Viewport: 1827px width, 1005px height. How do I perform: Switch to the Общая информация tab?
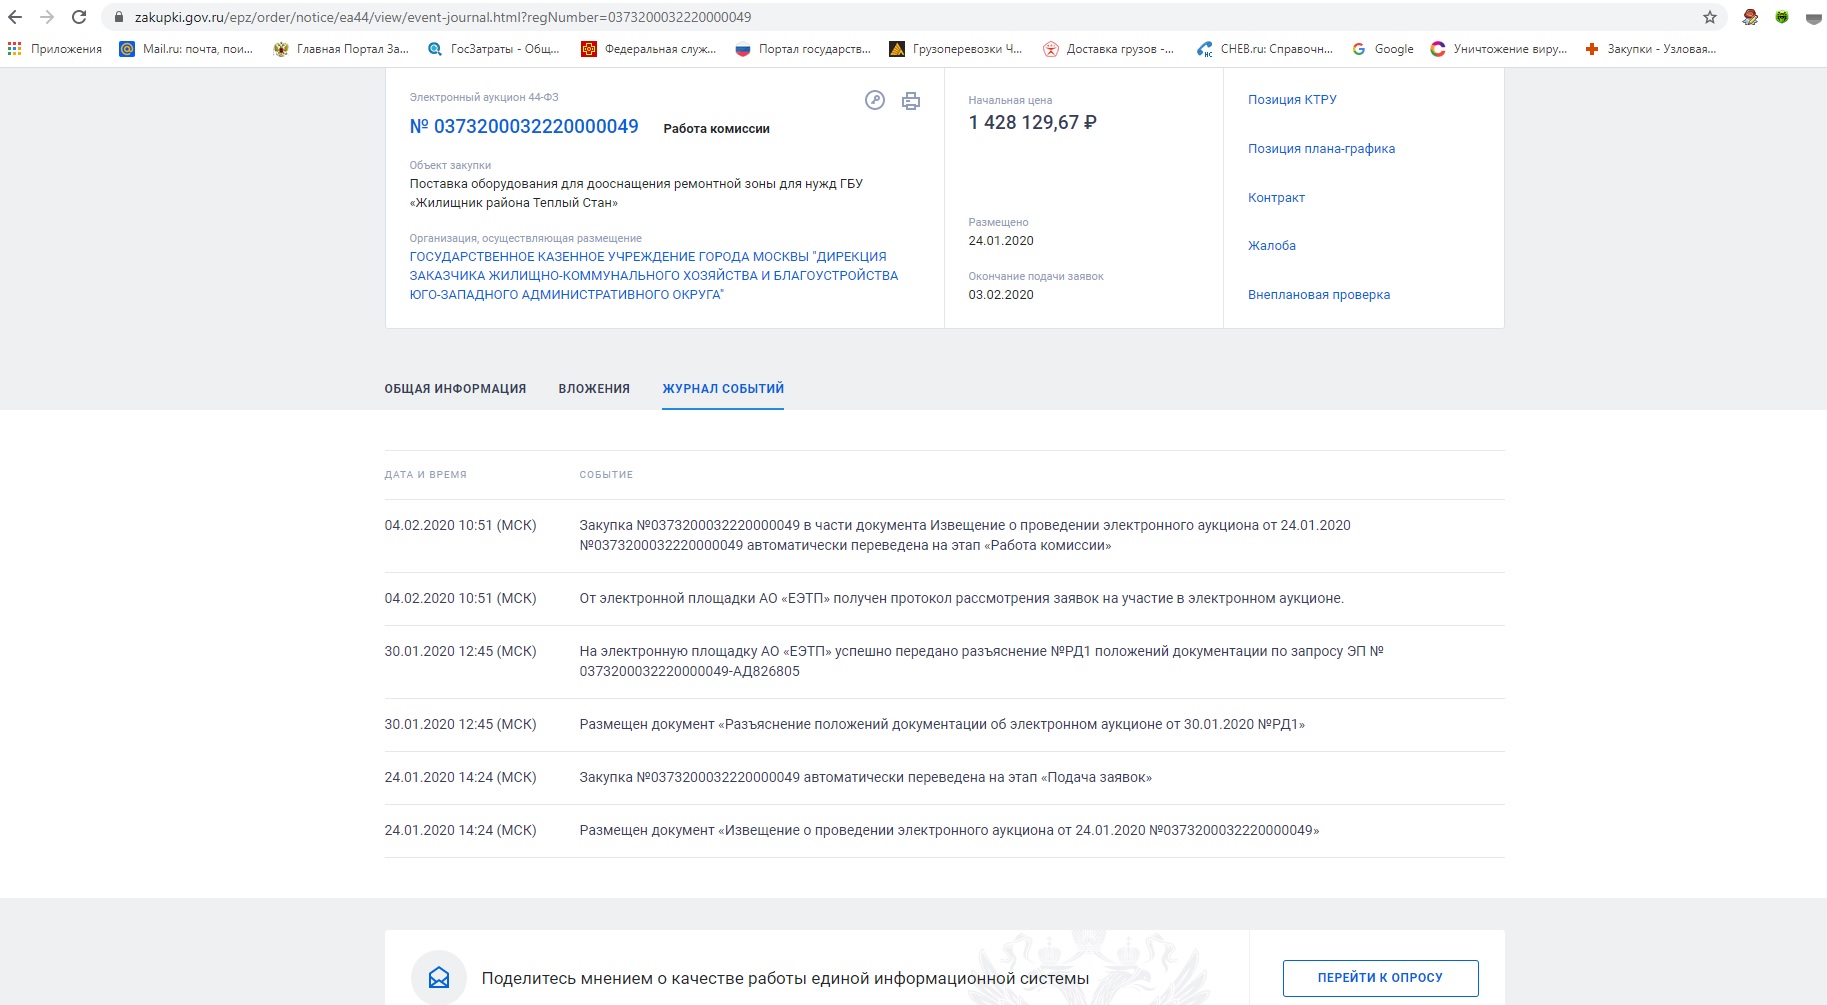tap(455, 389)
